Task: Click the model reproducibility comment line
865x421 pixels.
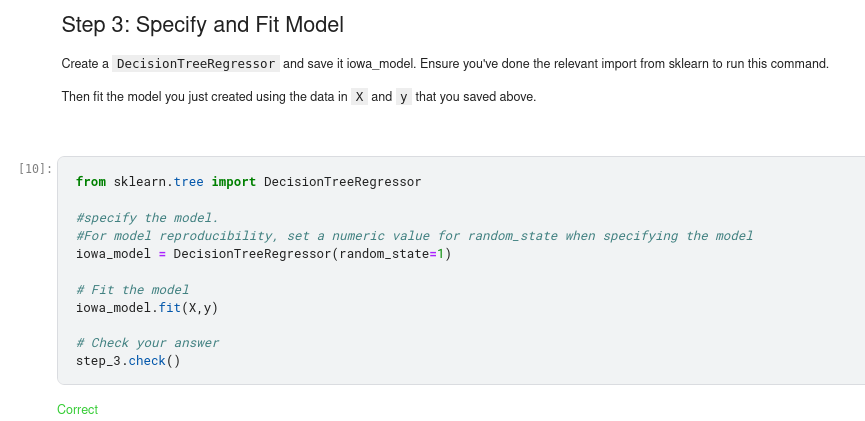Action: tap(414, 236)
